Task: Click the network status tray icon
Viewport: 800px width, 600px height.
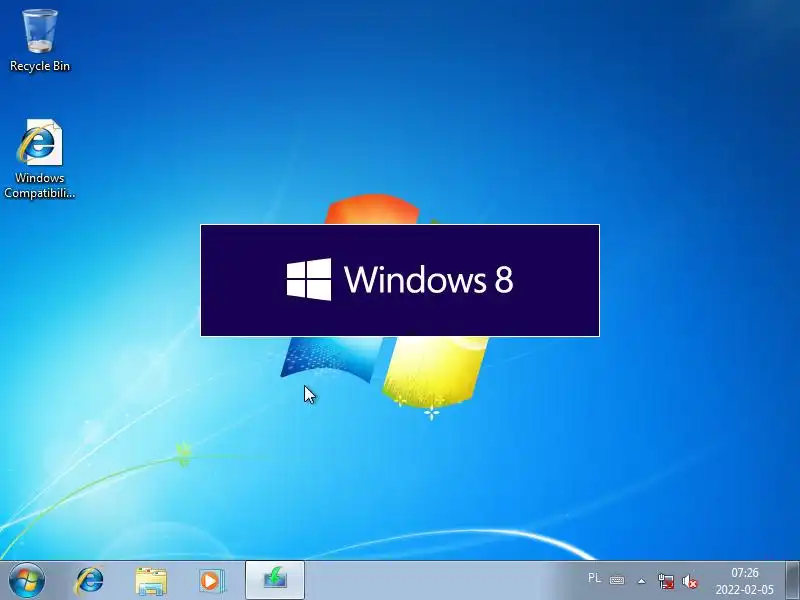Action: pos(666,581)
